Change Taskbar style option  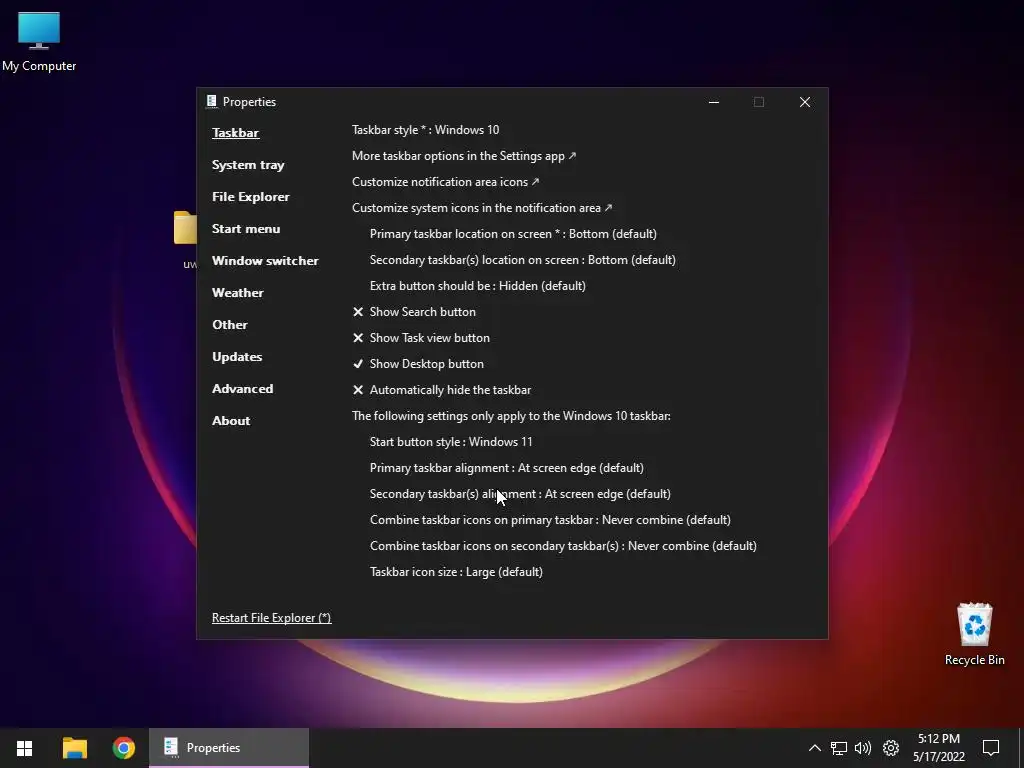click(426, 130)
